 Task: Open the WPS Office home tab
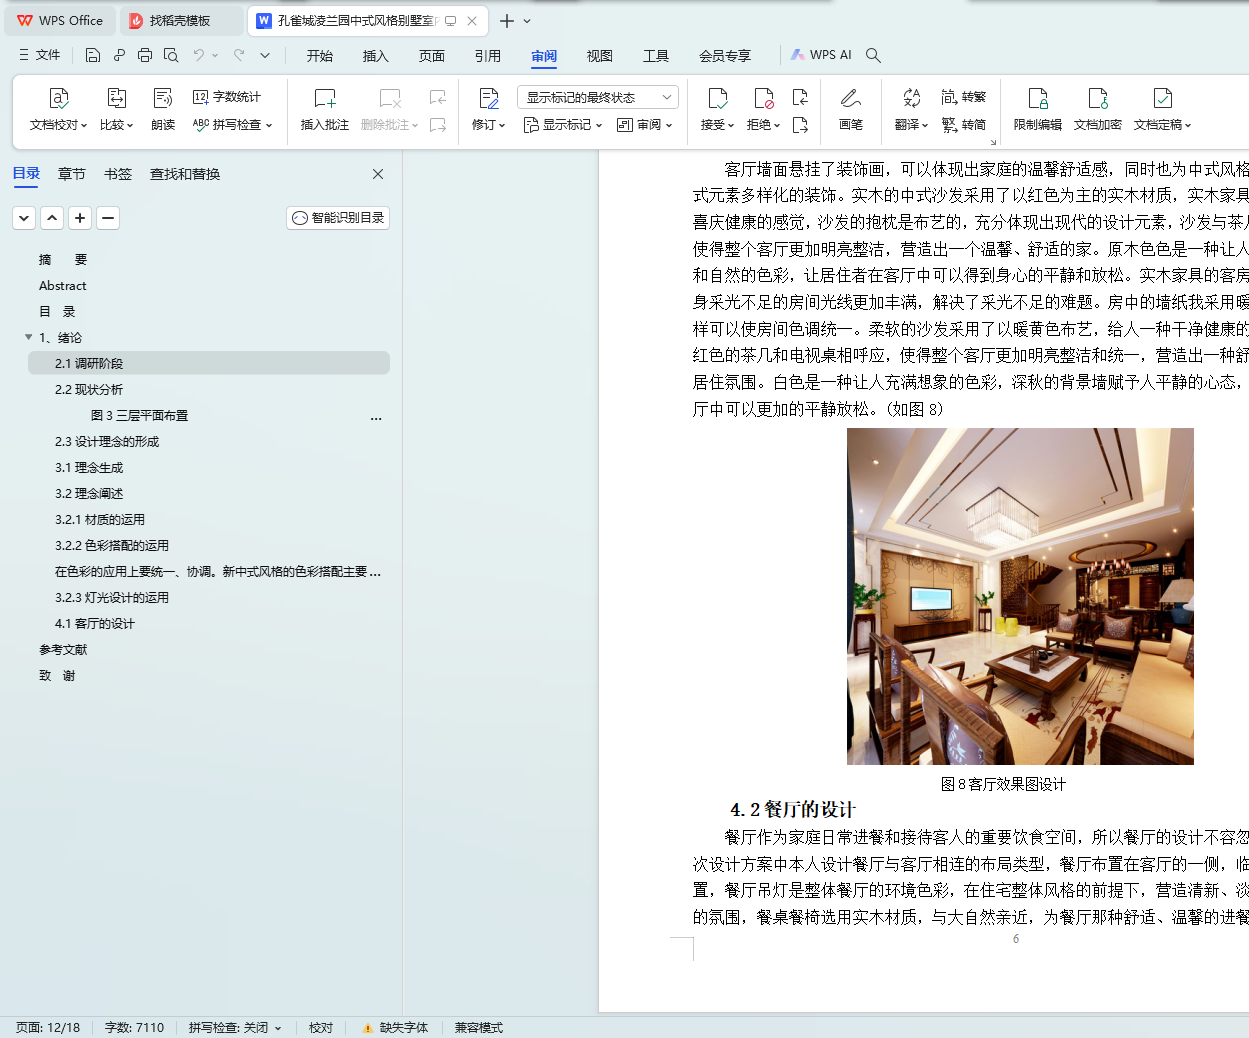pos(60,21)
